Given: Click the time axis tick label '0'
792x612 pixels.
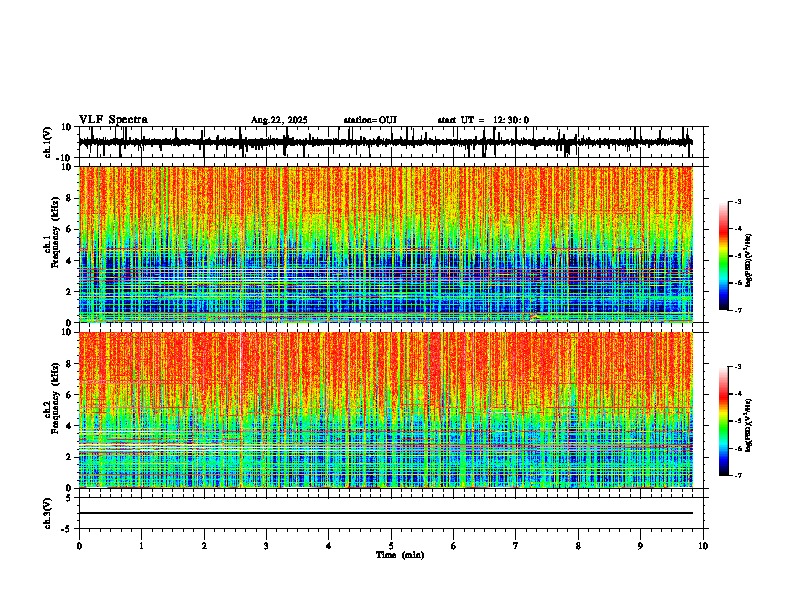Looking at the screenshot, I should (x=79, y=546).
